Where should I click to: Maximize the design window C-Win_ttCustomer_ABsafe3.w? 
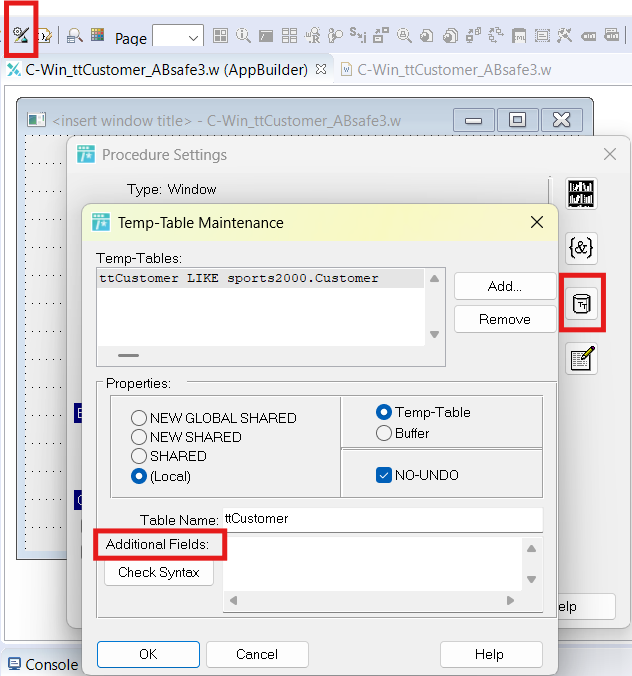pyautogui.click(x=517, y=120)
